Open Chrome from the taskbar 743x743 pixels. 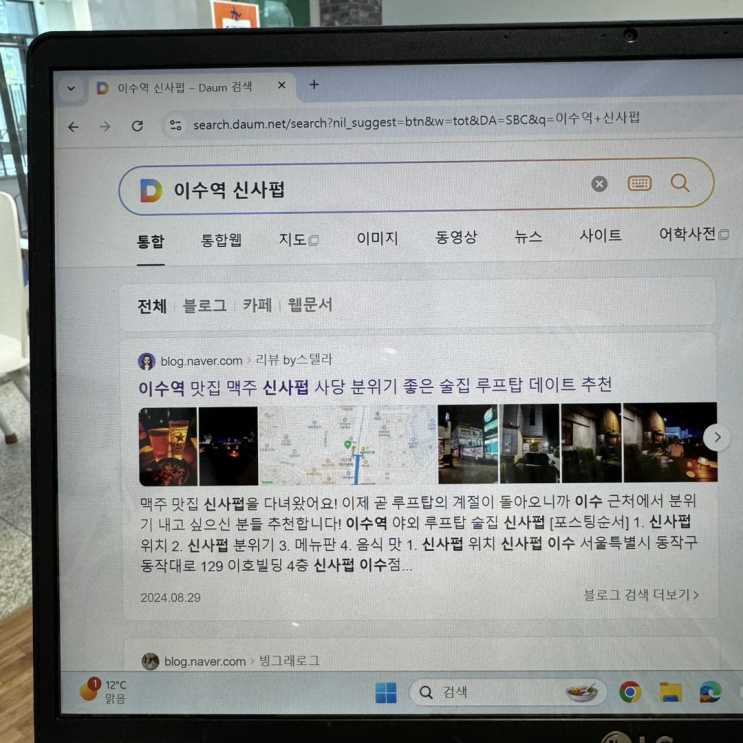(x=630, y=692)
